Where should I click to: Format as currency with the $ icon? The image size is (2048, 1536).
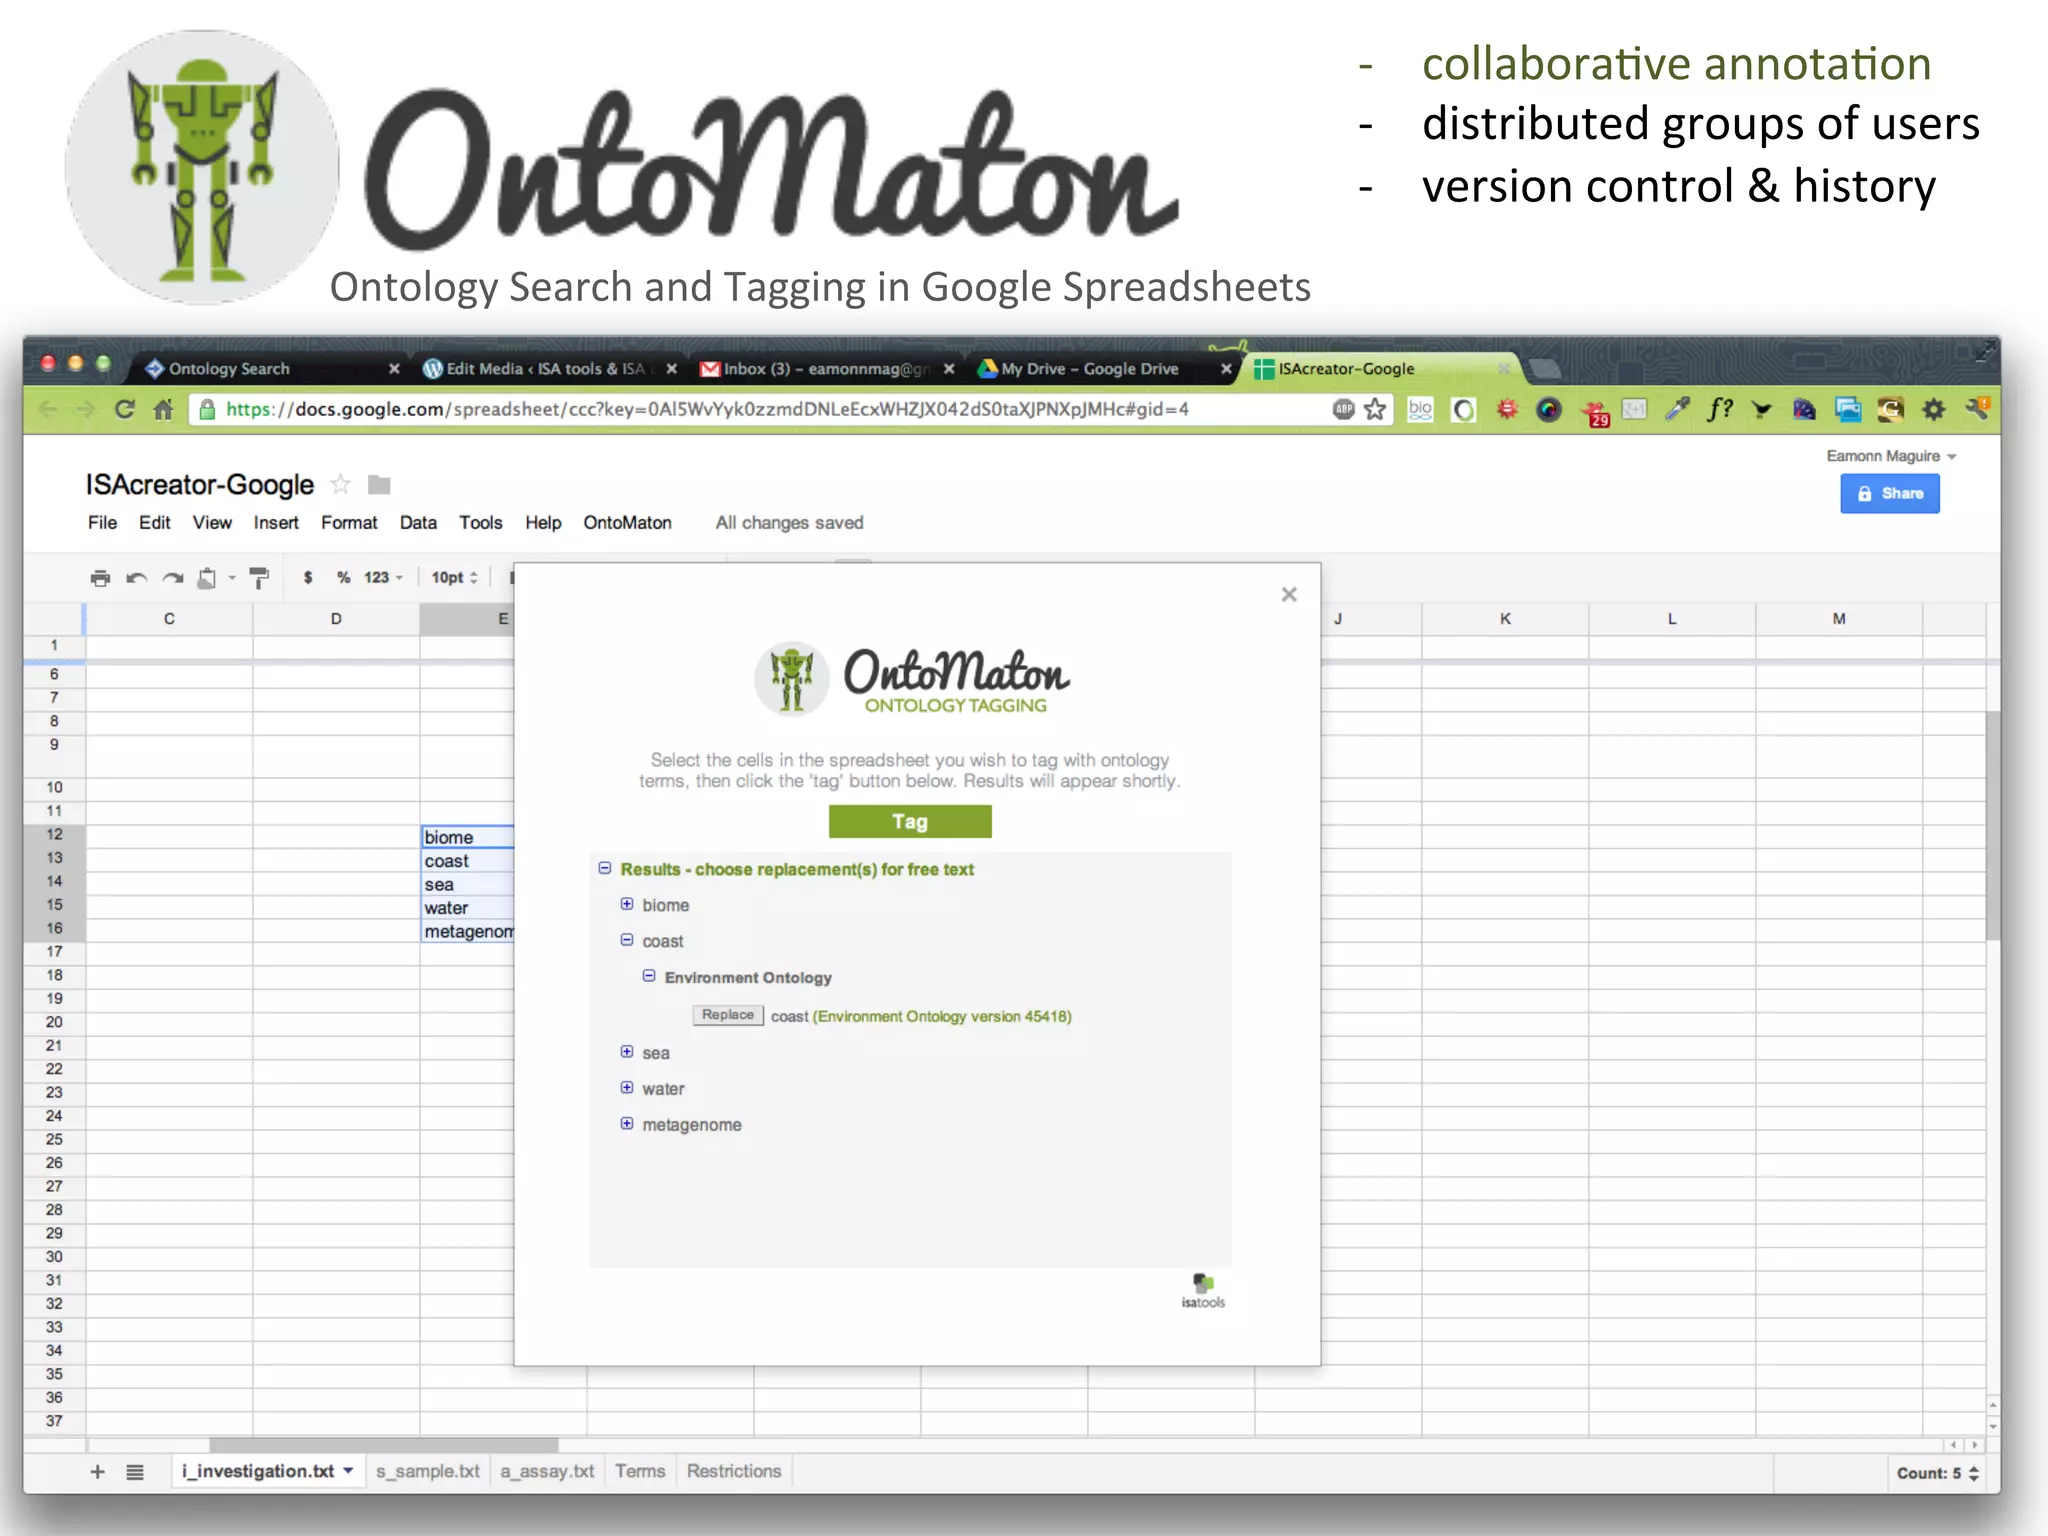[x=308, y=578]
